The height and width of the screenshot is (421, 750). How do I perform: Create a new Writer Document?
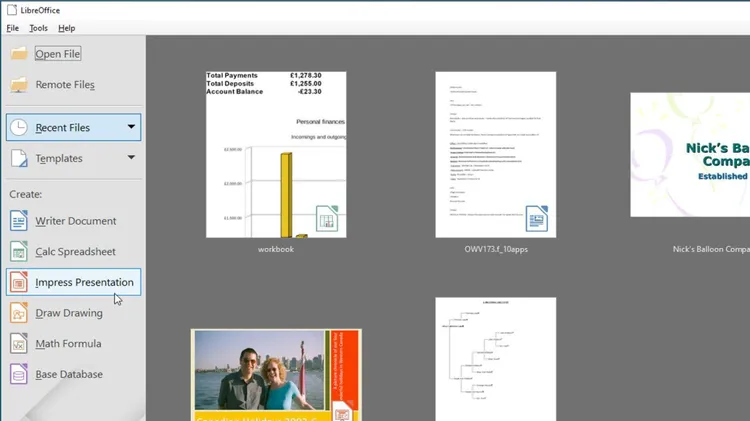pyautogui.click(x=76, y=221)
